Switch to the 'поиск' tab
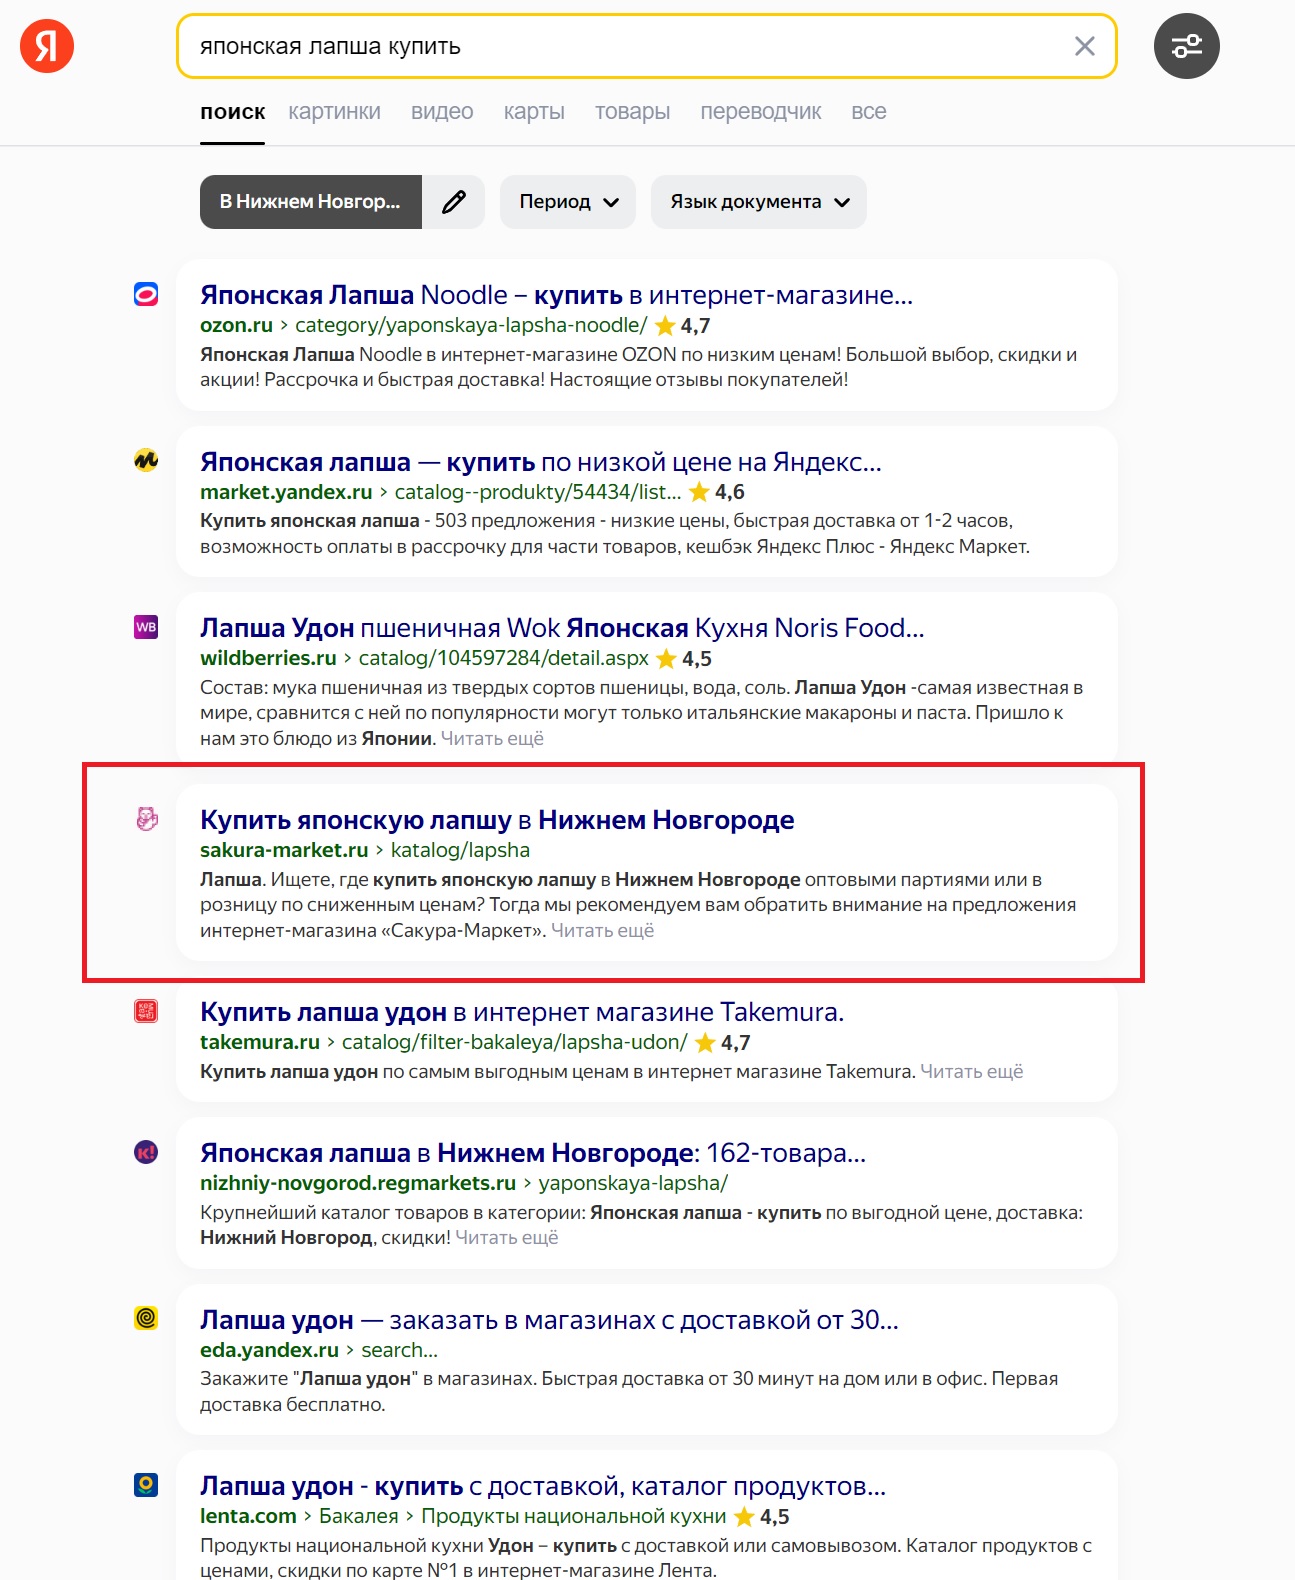 point(232,112)
